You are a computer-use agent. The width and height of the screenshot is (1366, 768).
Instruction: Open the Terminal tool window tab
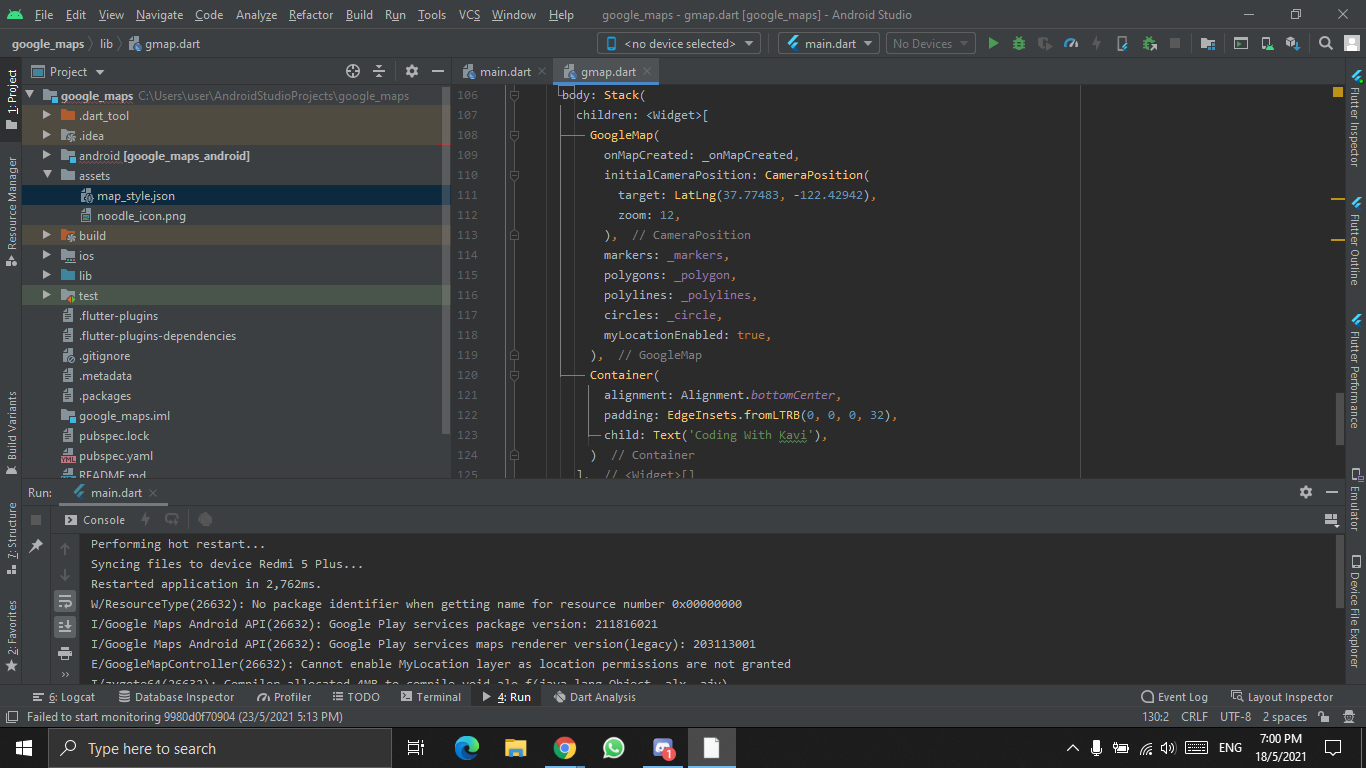[x=430, y=697]
